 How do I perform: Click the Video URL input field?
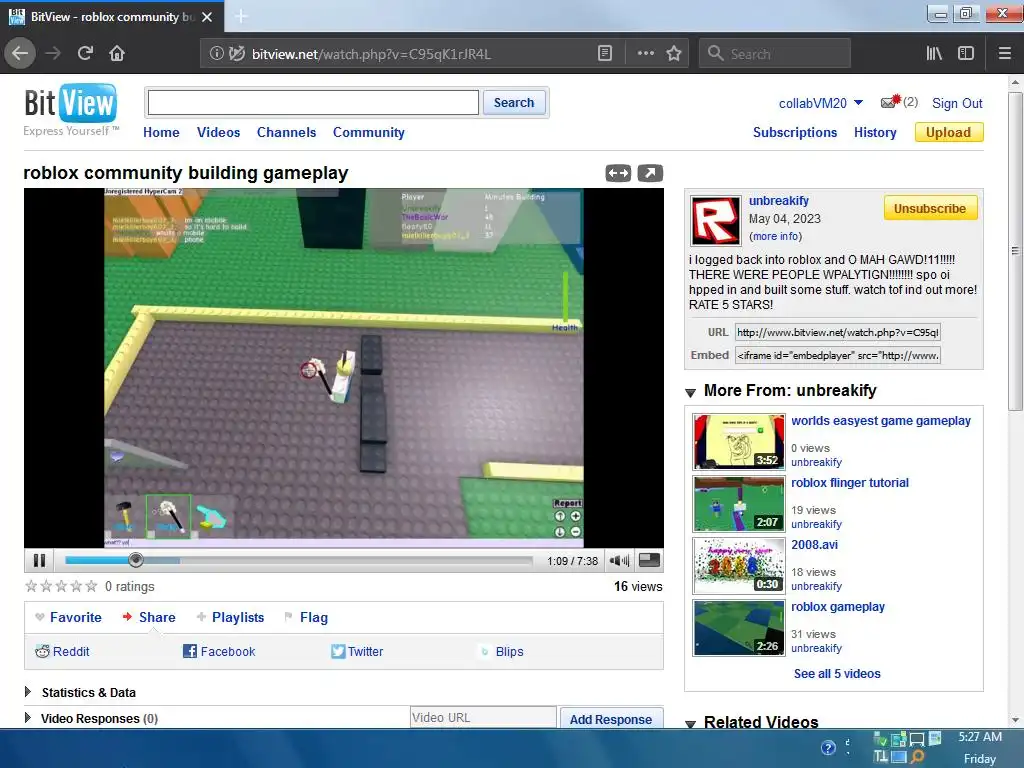483,717
